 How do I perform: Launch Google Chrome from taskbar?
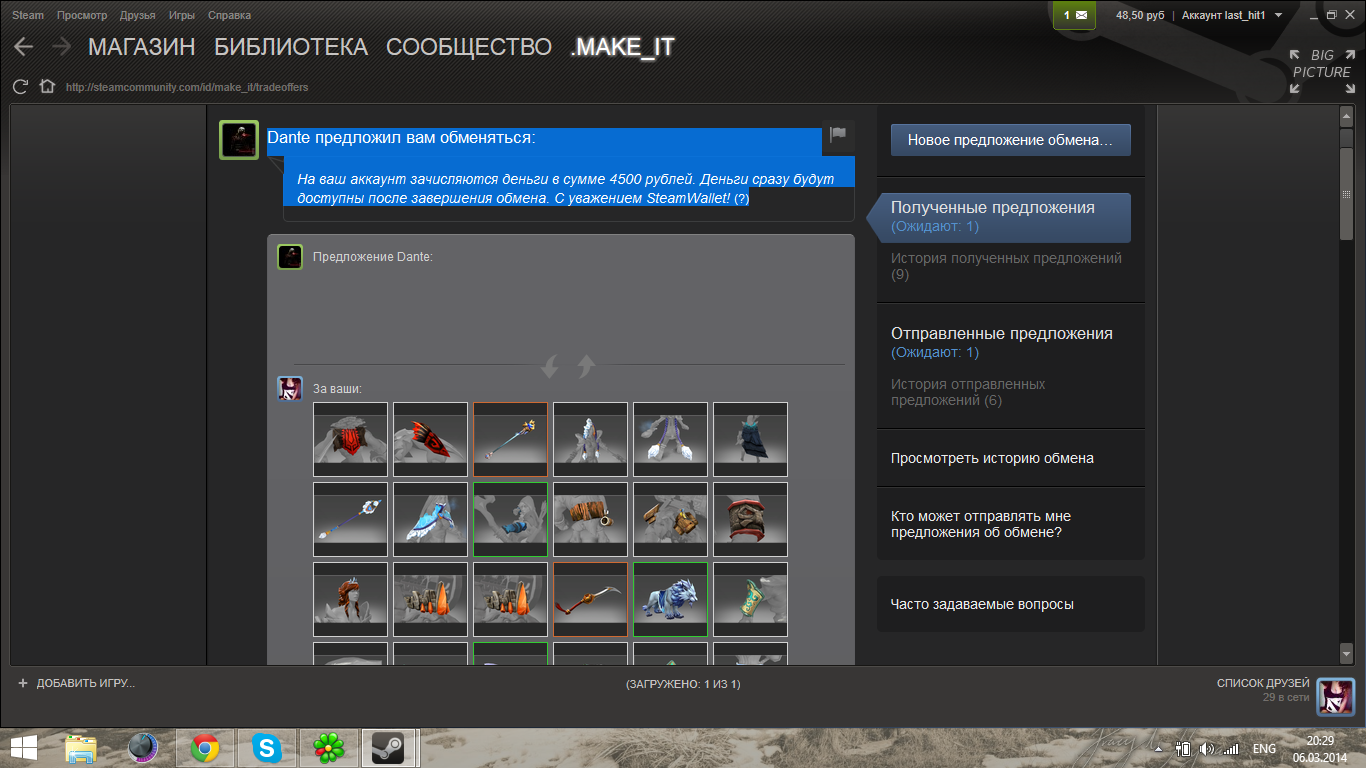pyautogui.click(x=205, y=747)
